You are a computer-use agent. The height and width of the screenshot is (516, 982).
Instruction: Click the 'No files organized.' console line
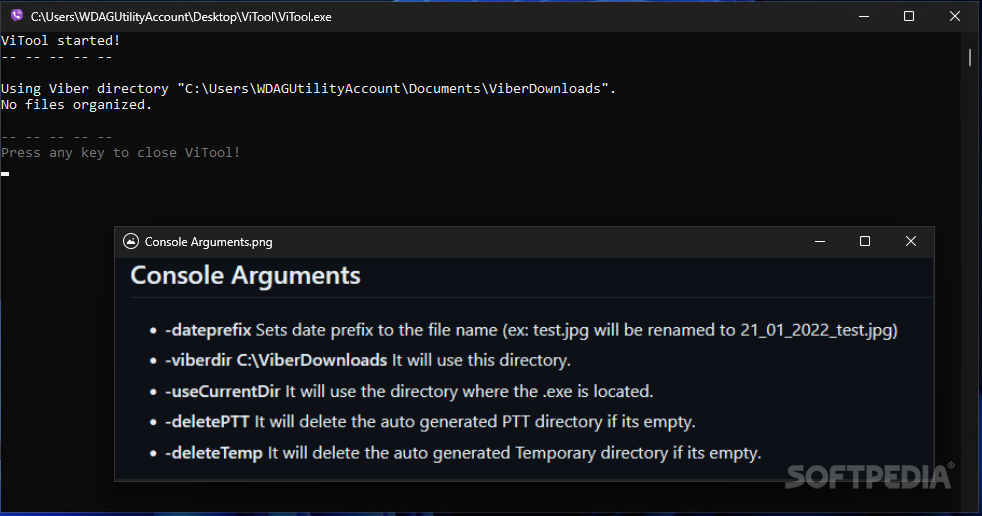pyautogui.click(x=76, y=105)
